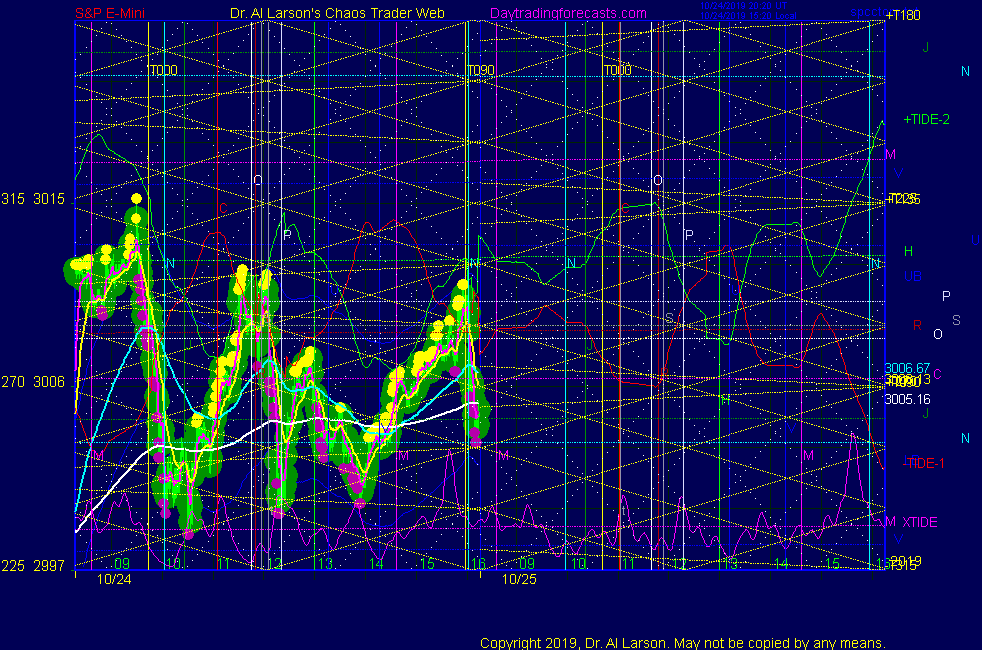The image size is (982, 650).
Task: Click the 'S&P E-Mini' chart title
Action: 110,13
